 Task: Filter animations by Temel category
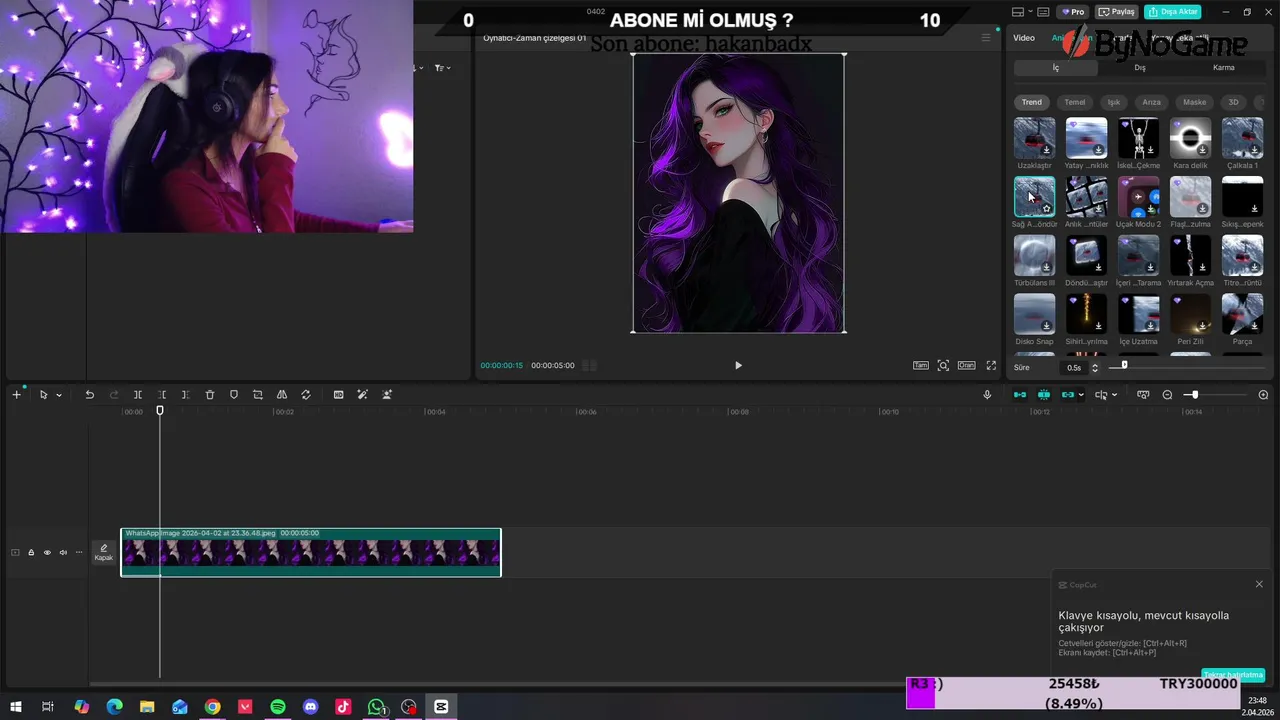click(1075, 102)
